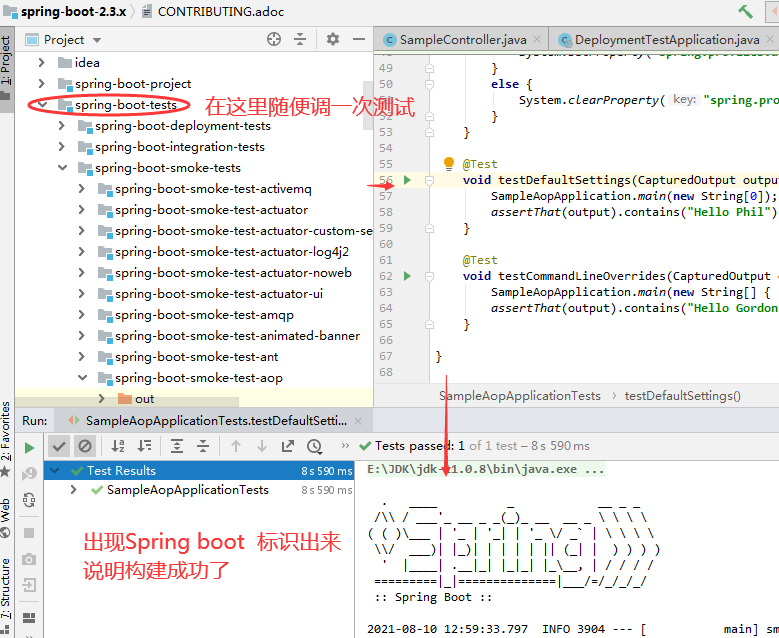Fold the else block at line 50
The height and width of the screenshot is (638, 779).
[429, 84]
